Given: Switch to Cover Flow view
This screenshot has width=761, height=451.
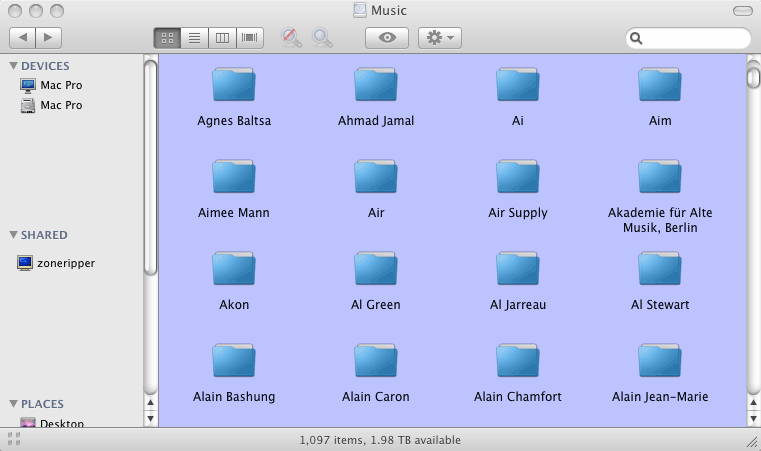Looking at the screenshot, I should point(250,38).
